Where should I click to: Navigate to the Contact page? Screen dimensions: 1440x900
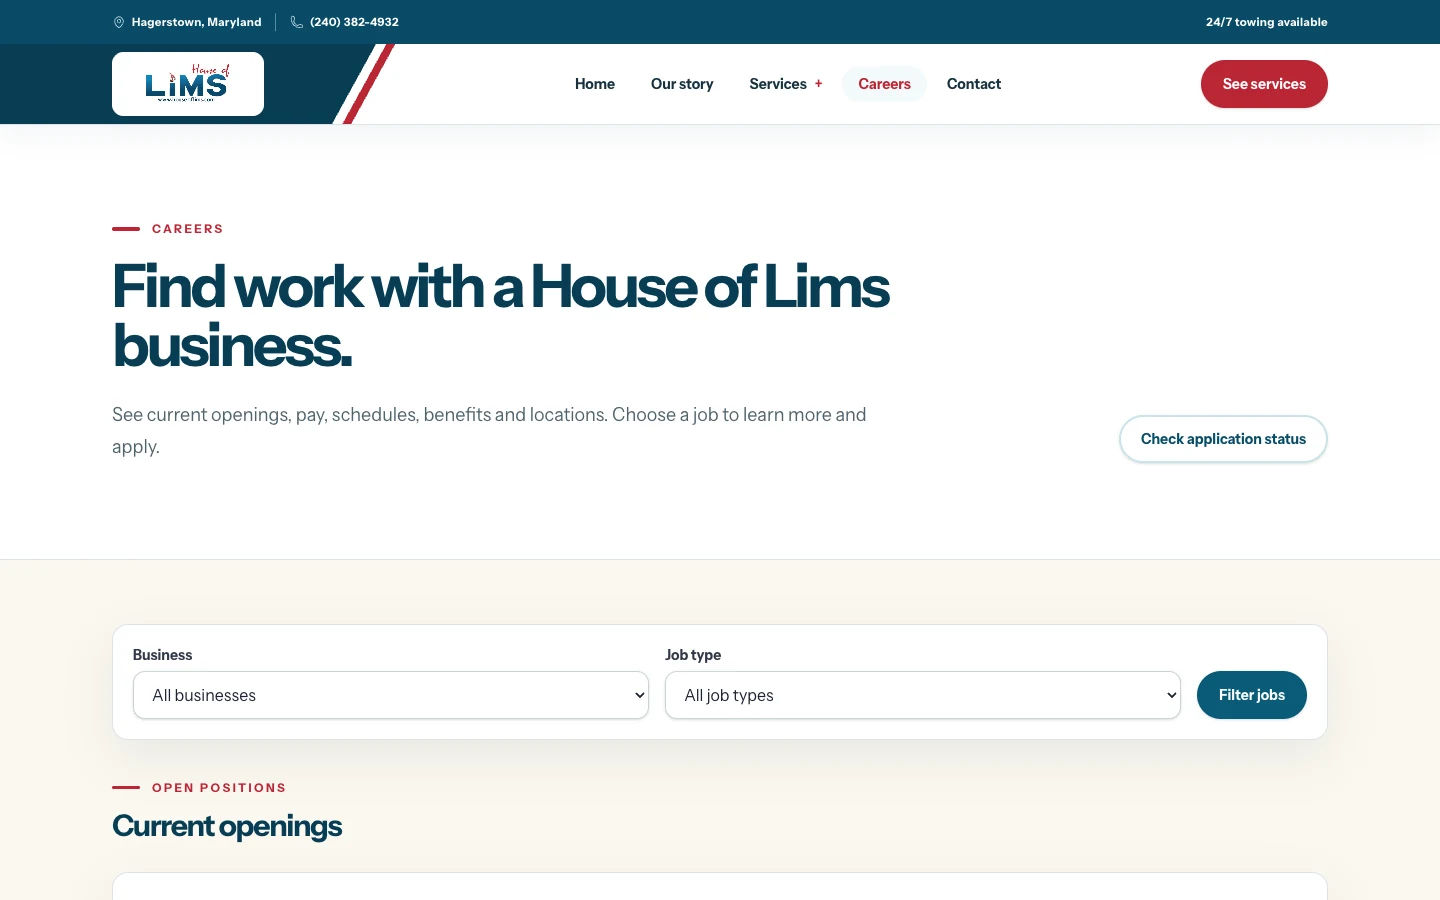coord(974,84)
